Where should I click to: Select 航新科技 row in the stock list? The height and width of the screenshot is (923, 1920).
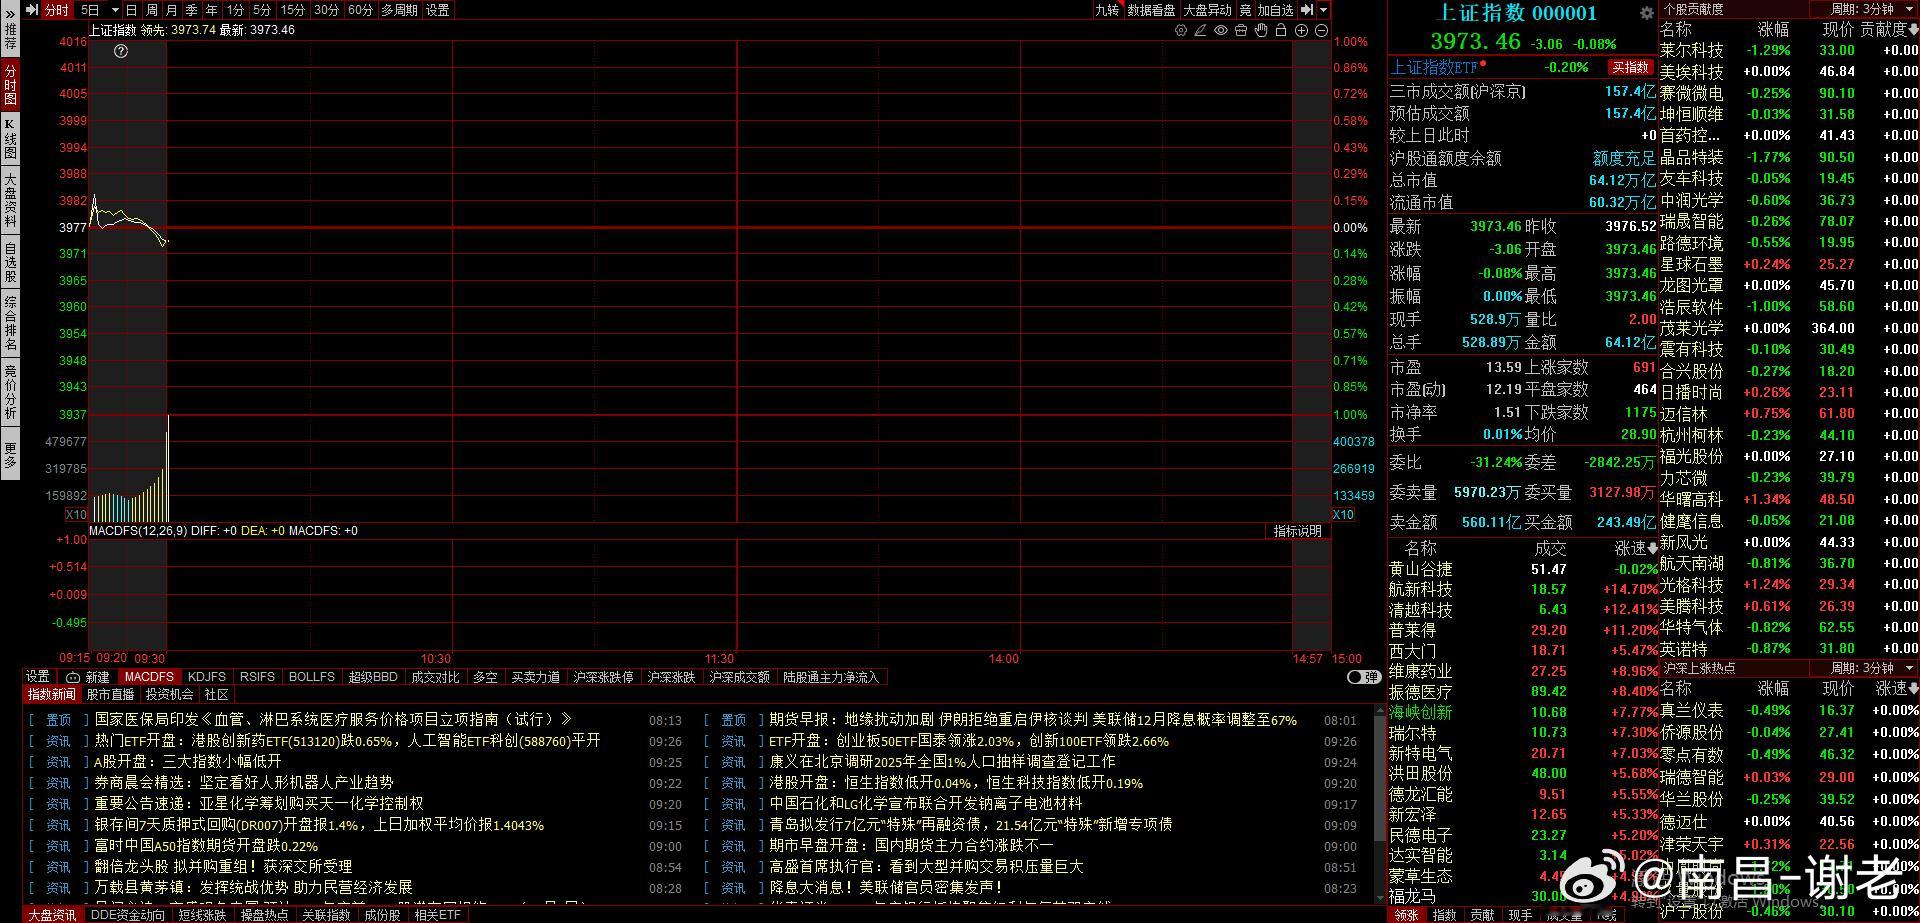(1522, 590)
